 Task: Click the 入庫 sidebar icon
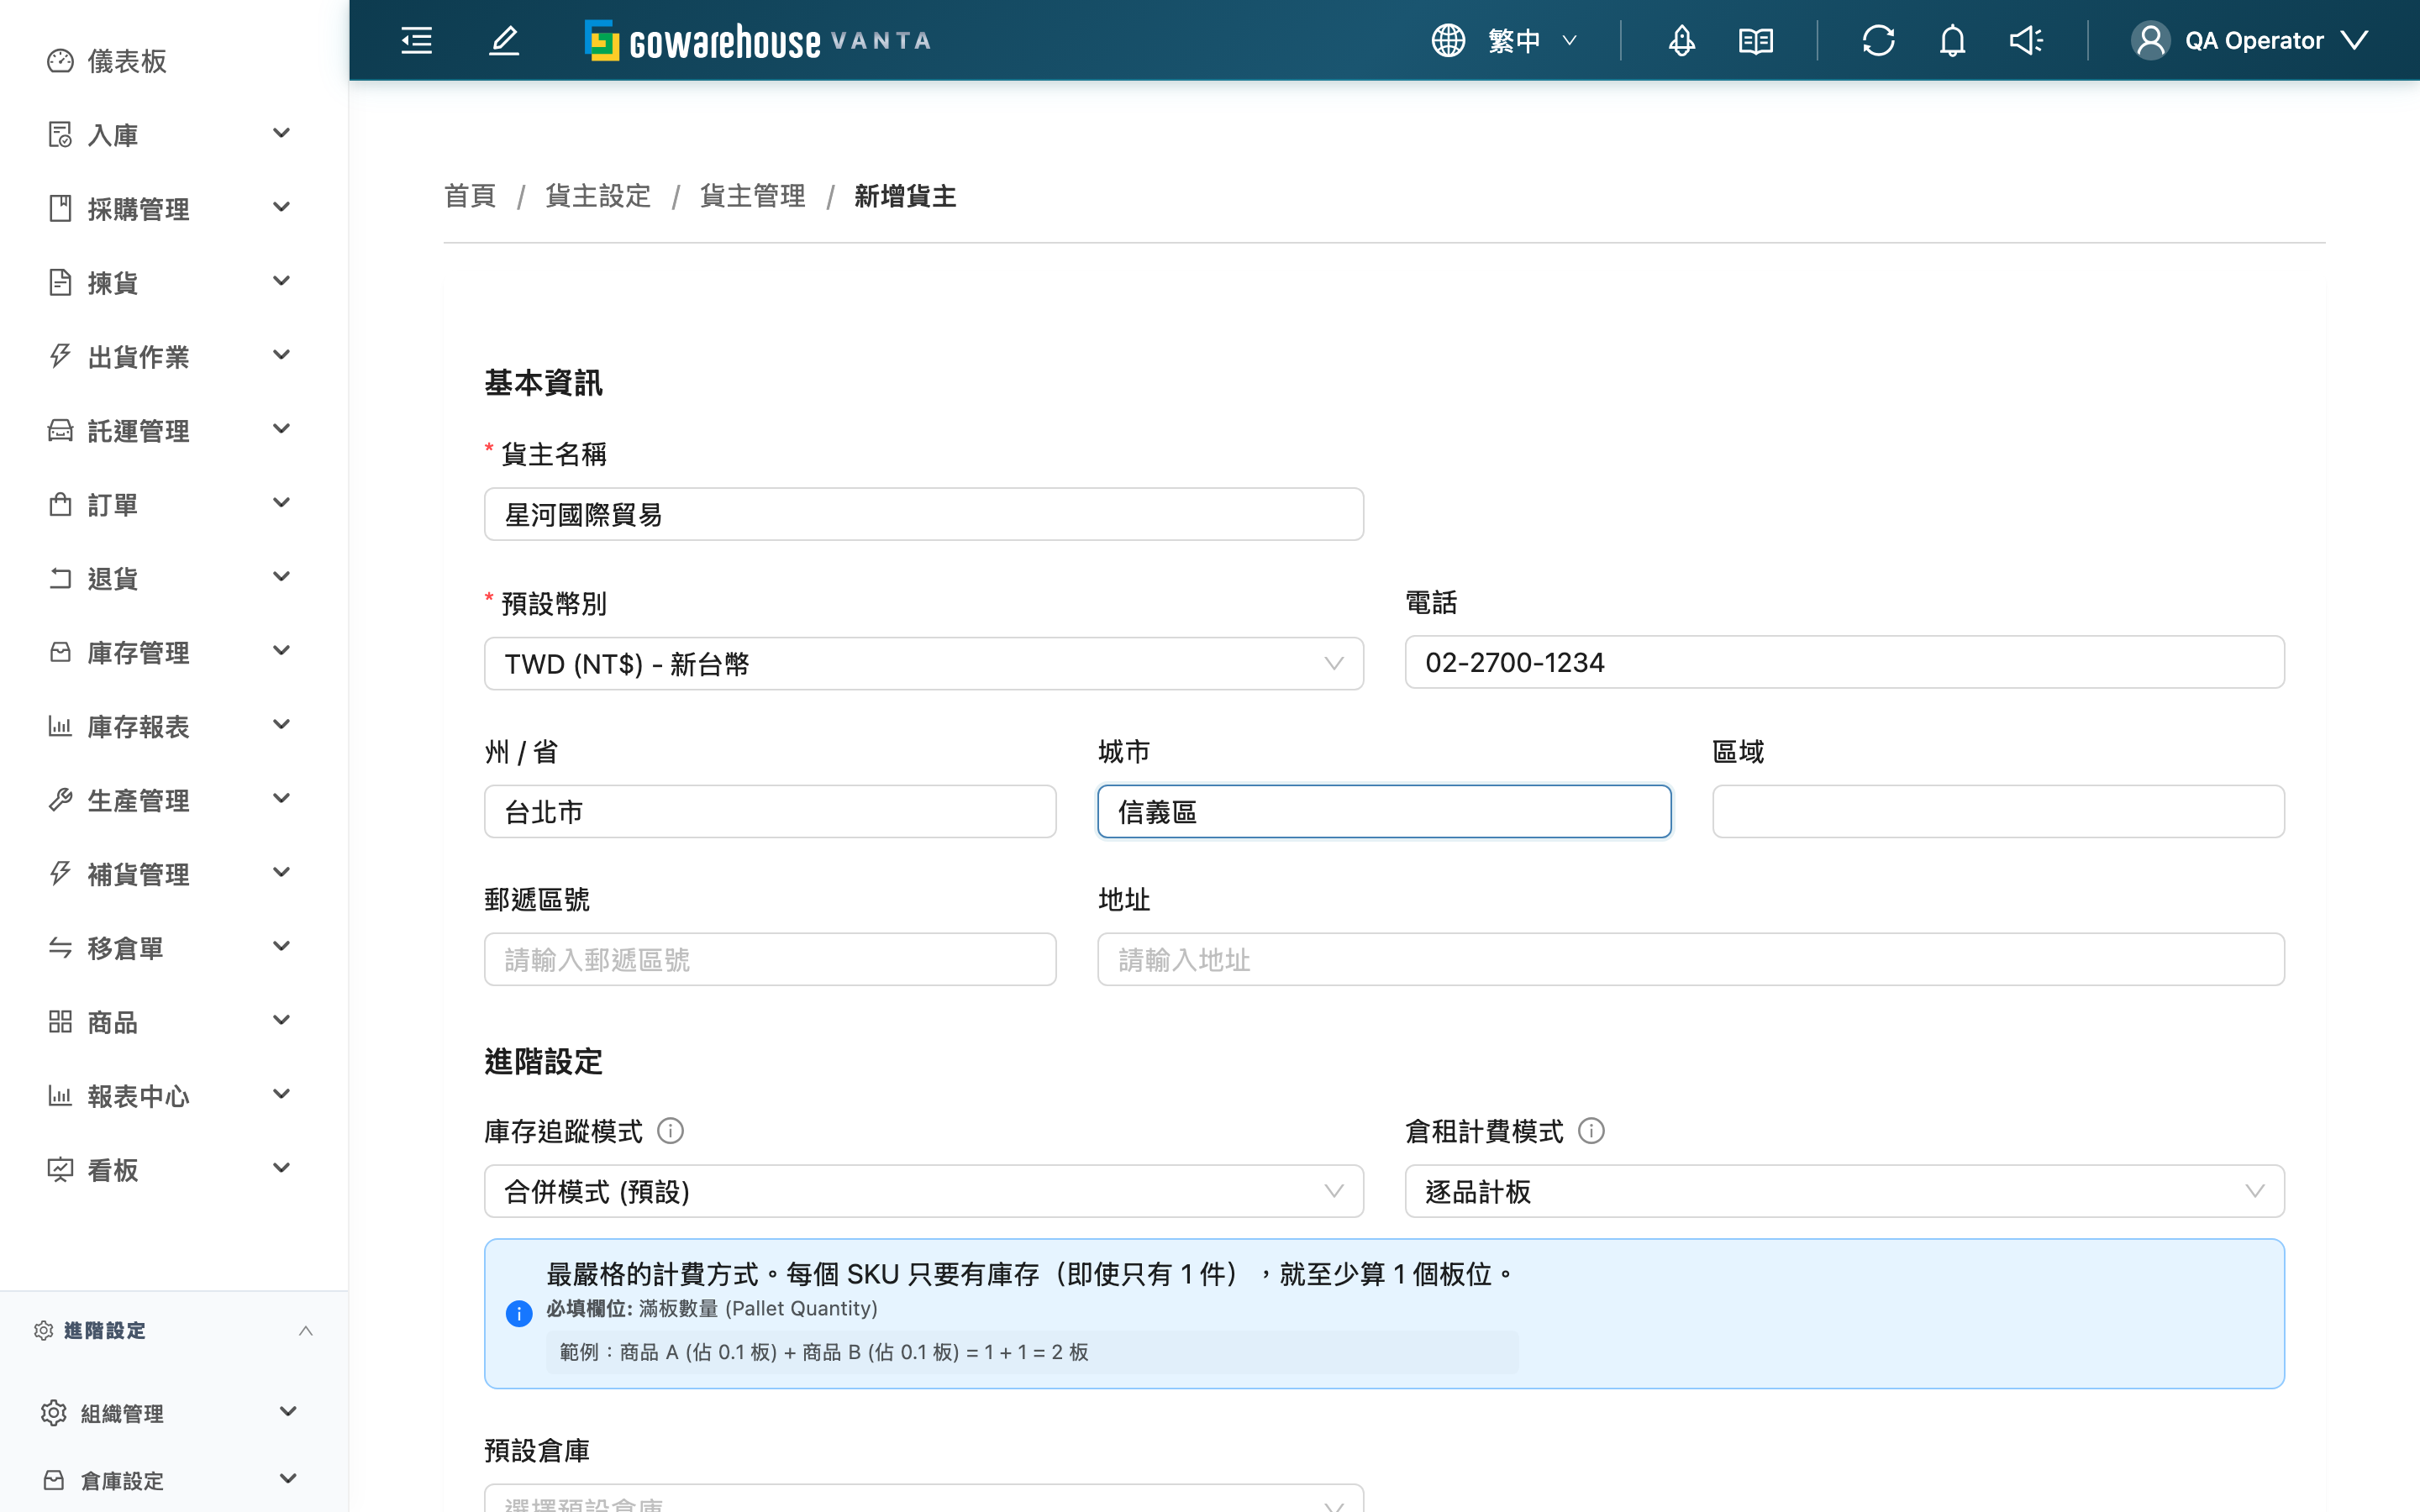(60, 135)
